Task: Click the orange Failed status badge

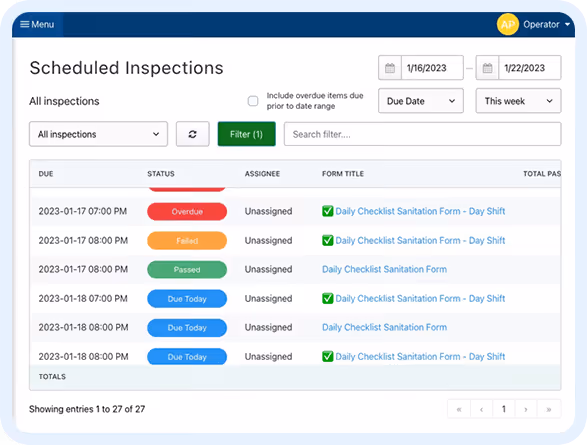Action: click(x=187, y=241)
